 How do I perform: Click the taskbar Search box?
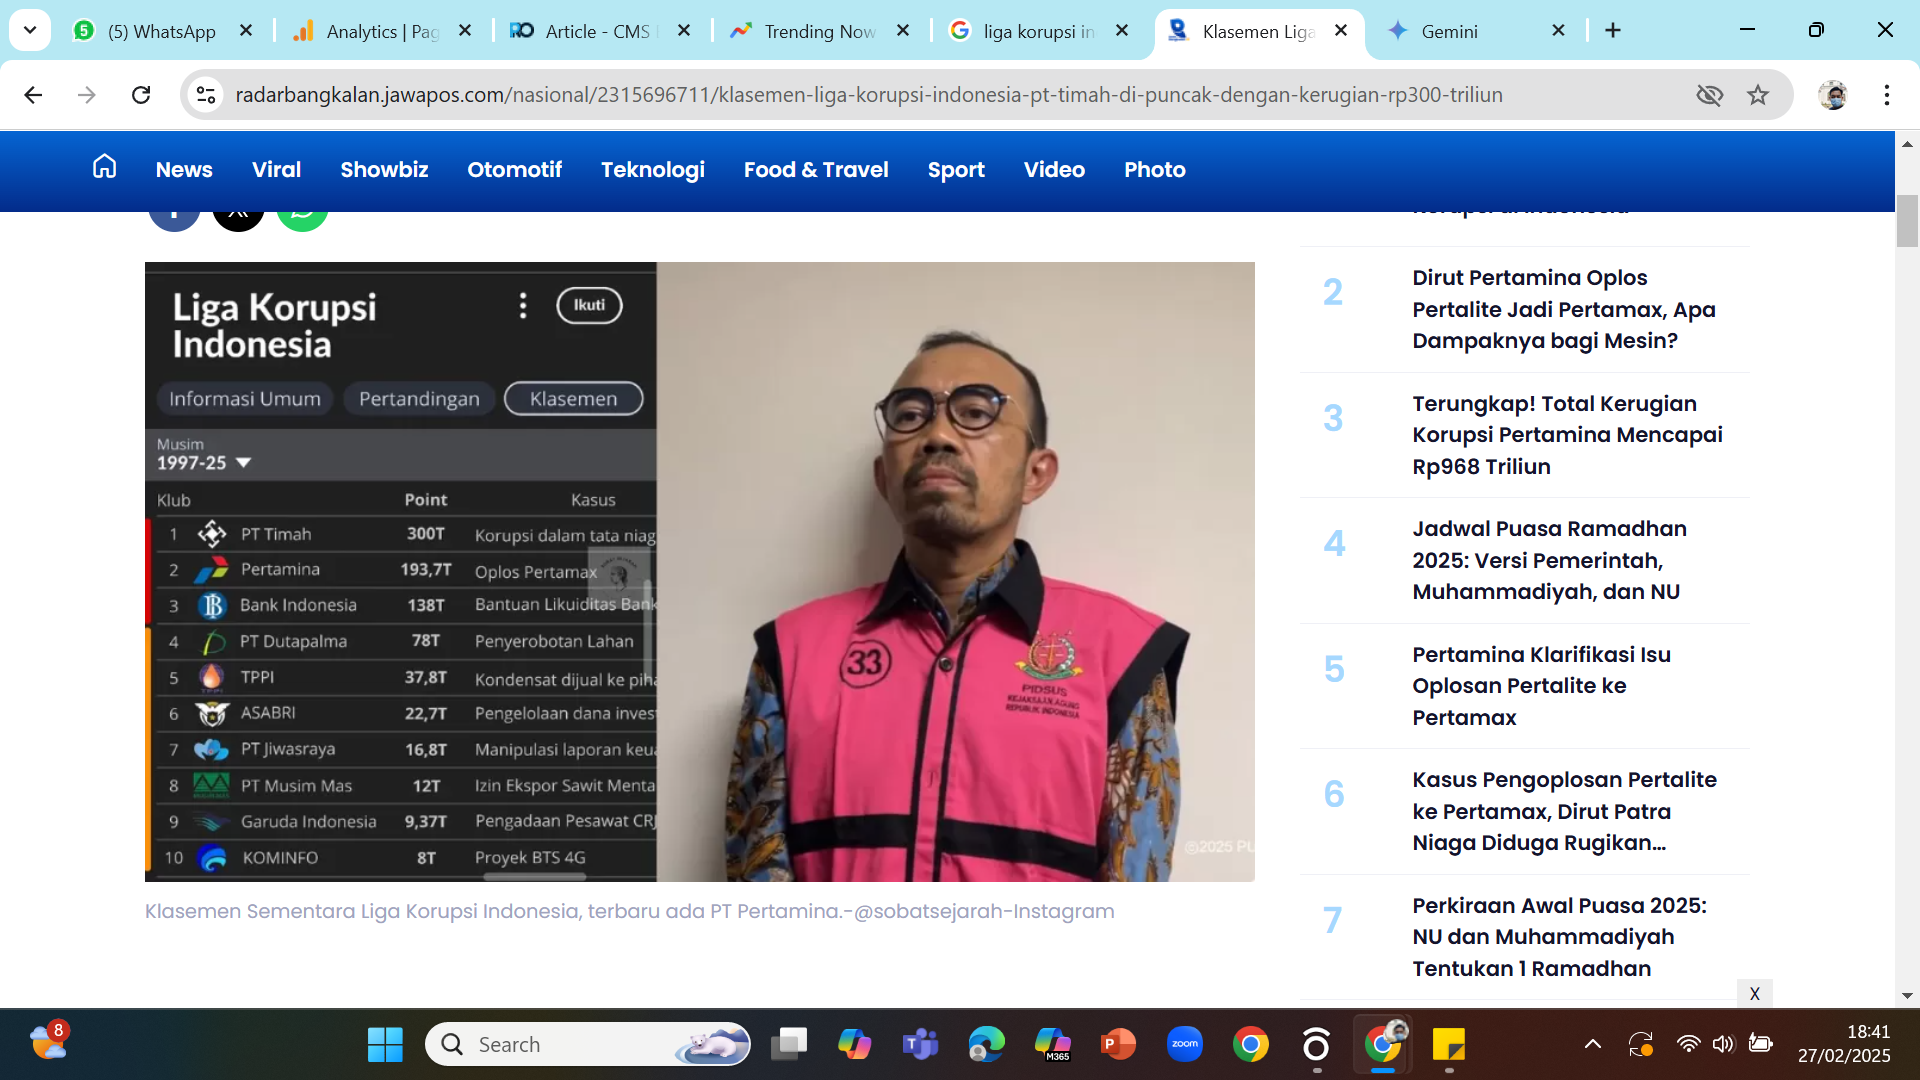coord(588,1044)
